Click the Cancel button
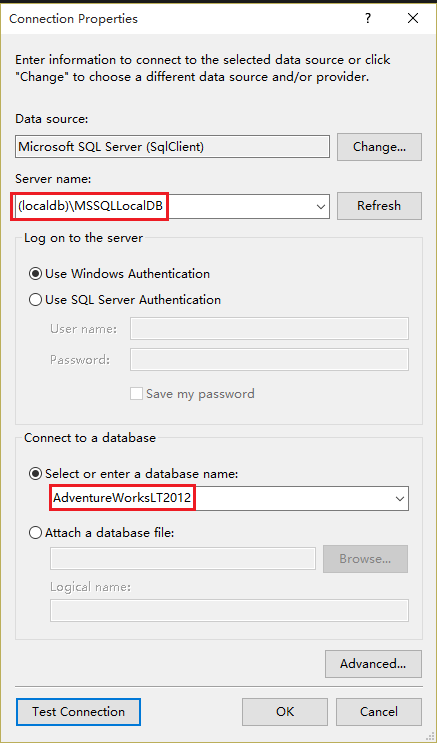The image size is (437, 743). tap(379, 712)
